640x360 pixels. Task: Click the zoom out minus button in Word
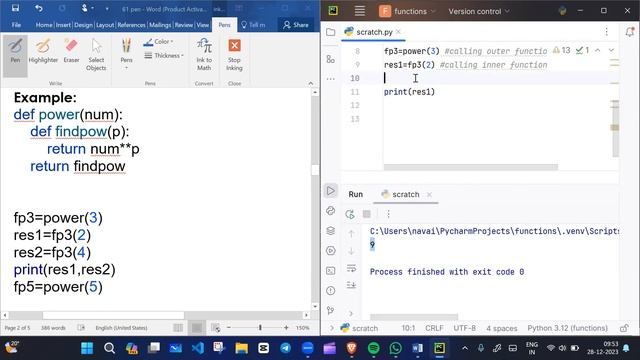click(x=229, y=328)
